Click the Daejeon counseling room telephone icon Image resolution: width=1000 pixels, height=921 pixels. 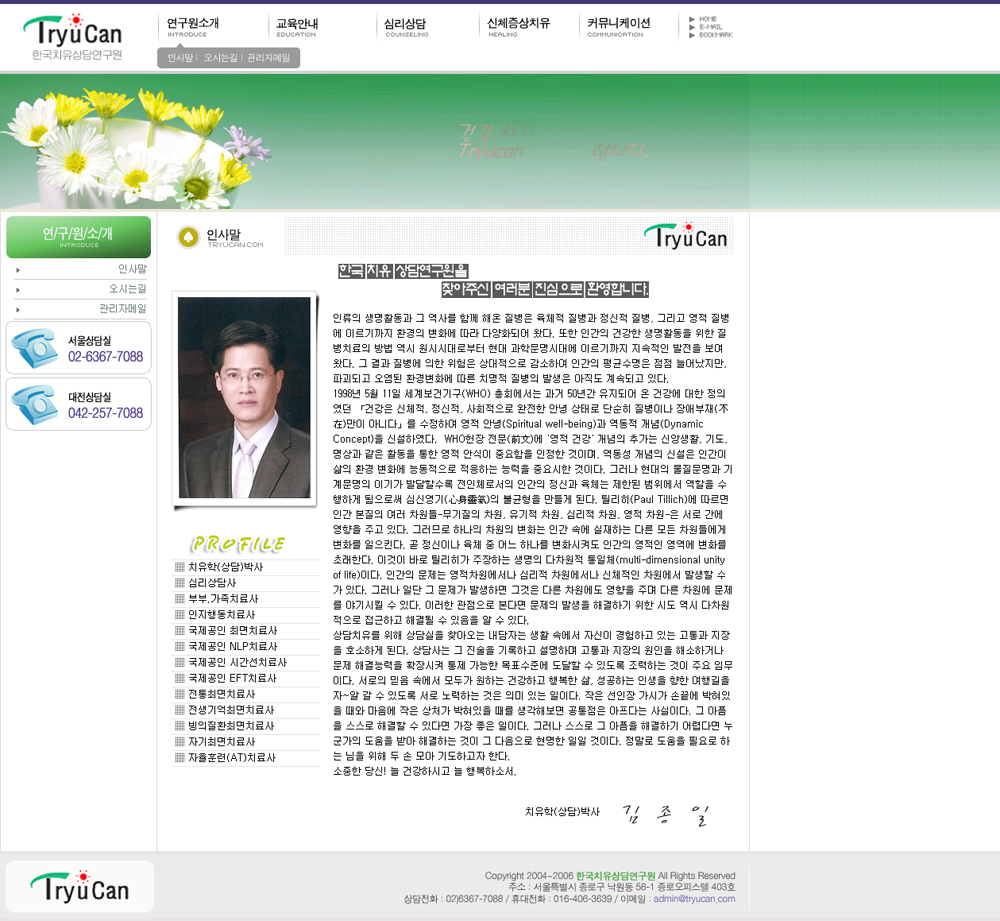point(32,404)
